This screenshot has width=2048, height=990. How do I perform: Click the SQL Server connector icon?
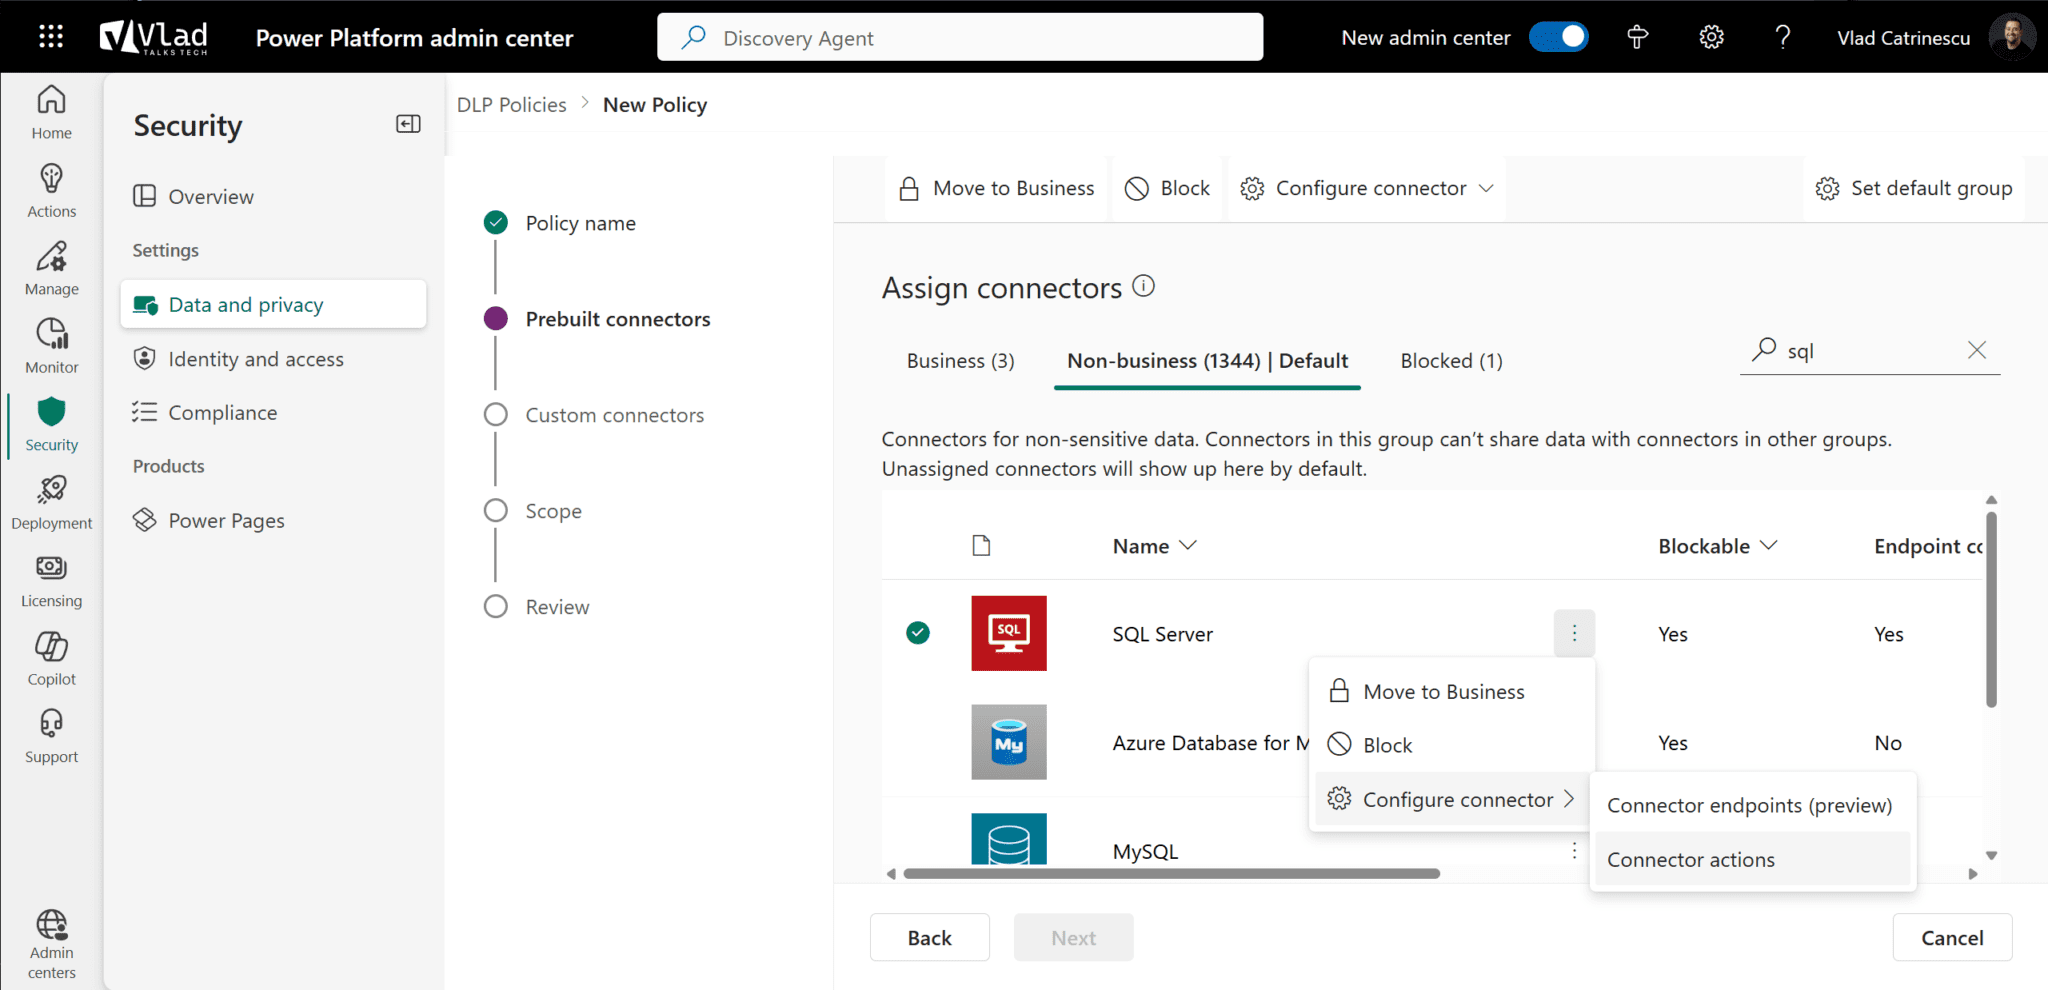(1009, 633)
